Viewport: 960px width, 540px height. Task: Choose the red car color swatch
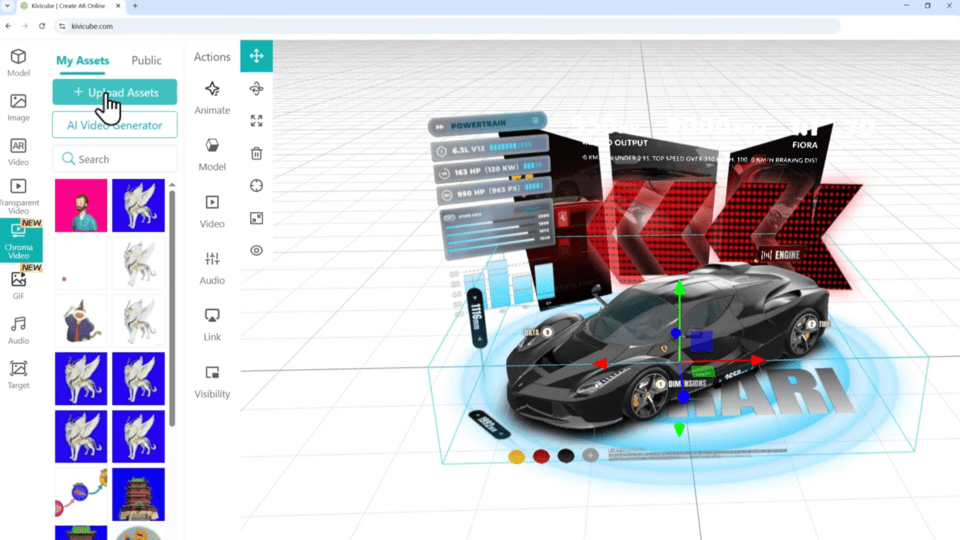pos(541,456)
